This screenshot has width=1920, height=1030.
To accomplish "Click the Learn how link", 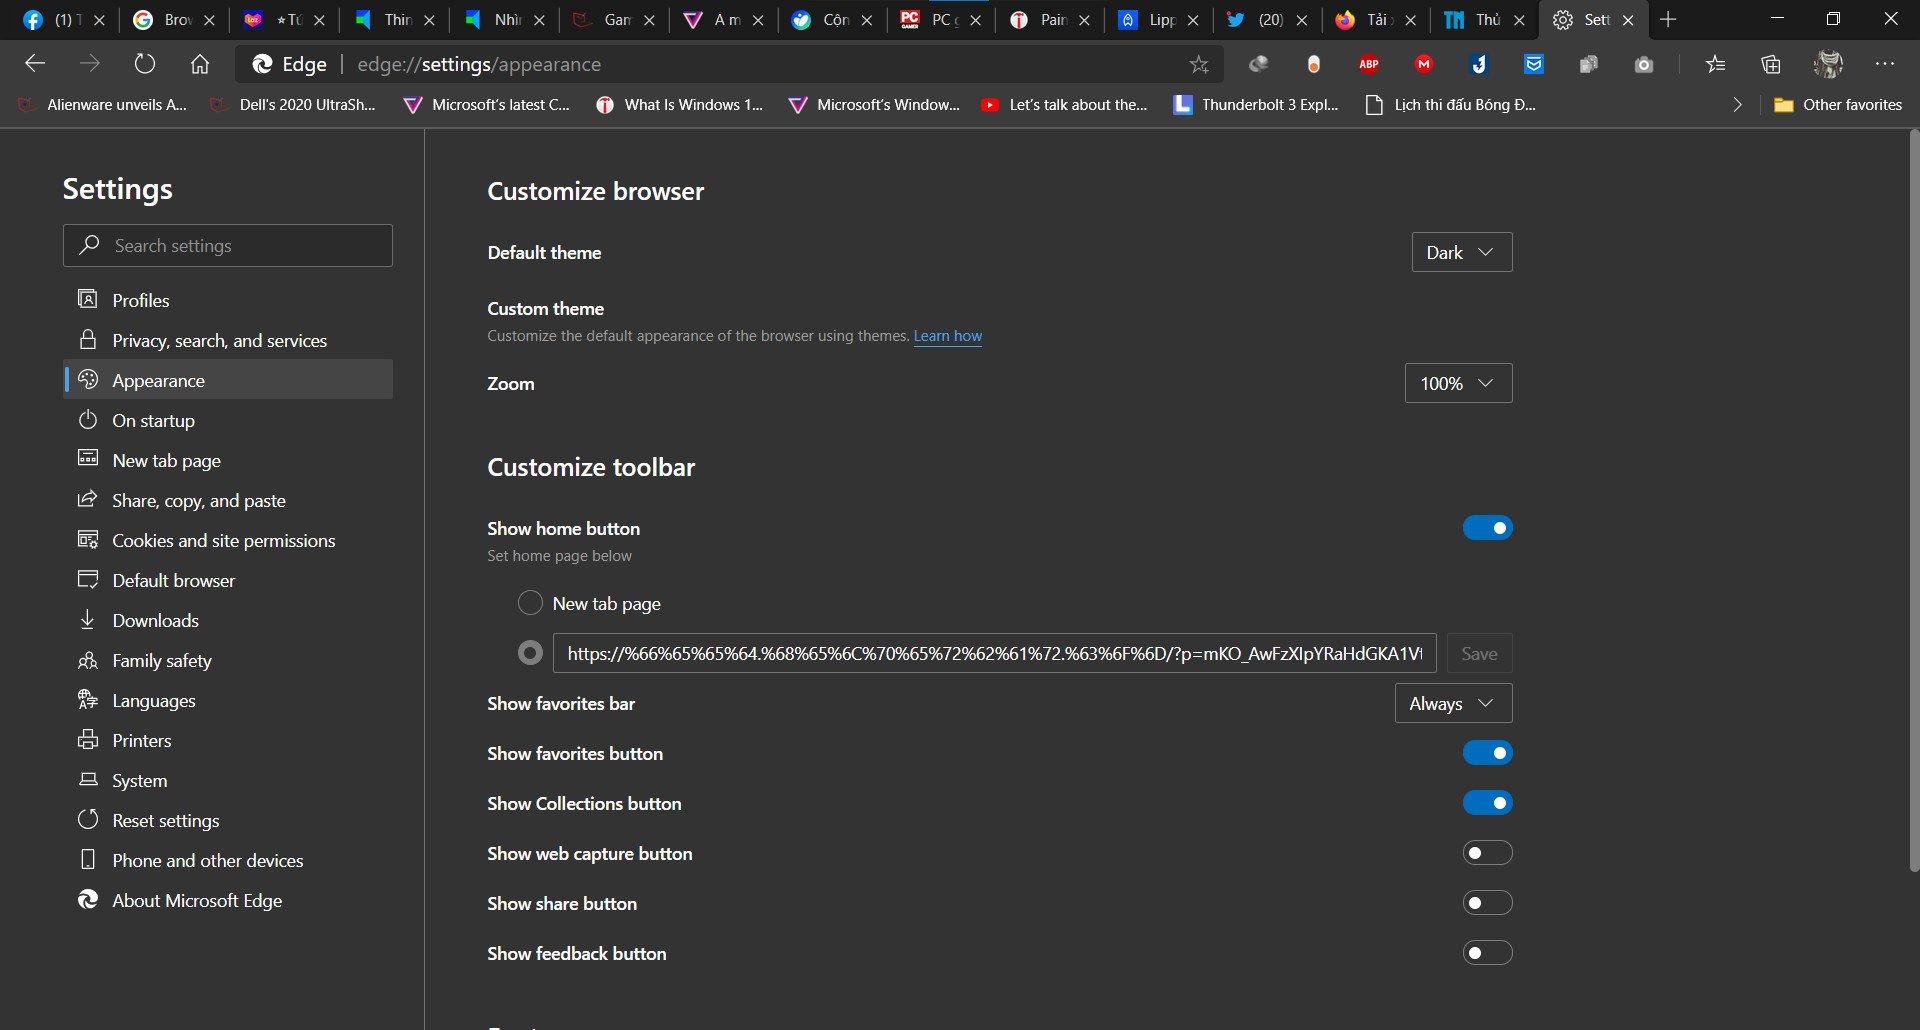I will (947, 336).
